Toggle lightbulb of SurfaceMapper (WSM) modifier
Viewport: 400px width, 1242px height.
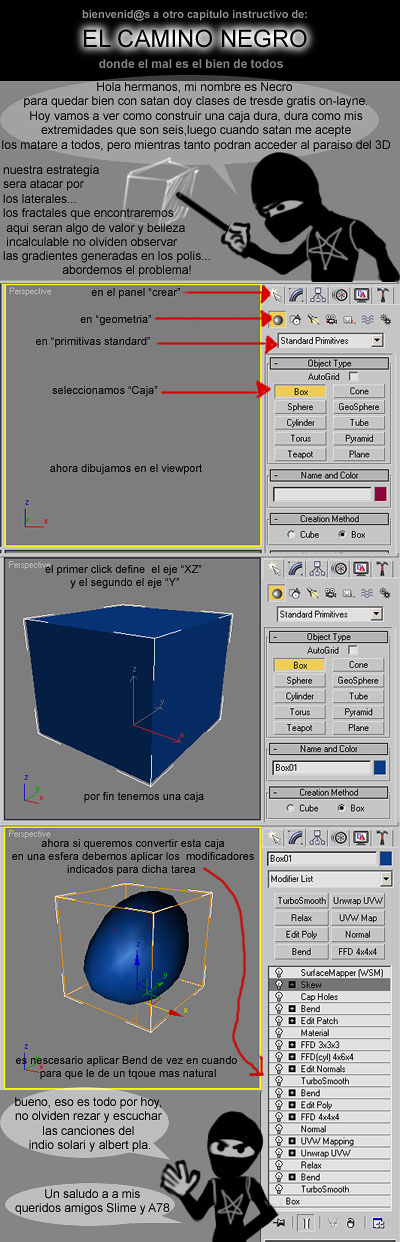278,973
